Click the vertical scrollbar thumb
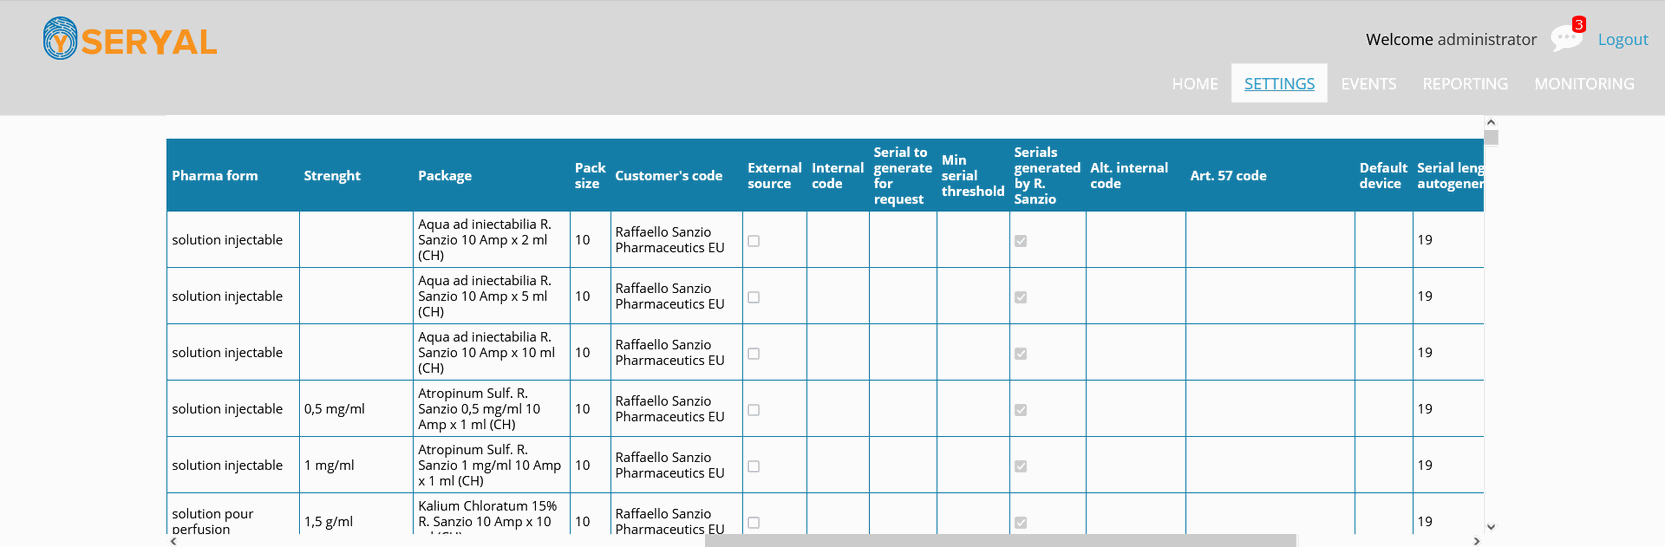The height and width of the screenshot is (547, 1665). pyautogui.click(x=1491, y=138)
